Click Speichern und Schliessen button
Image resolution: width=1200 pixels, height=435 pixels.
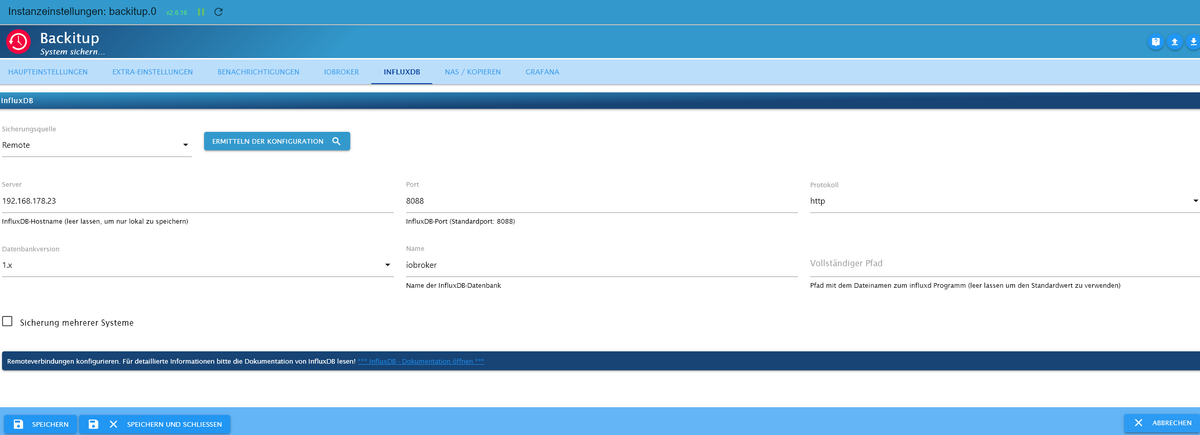click(x=155, y=424)
